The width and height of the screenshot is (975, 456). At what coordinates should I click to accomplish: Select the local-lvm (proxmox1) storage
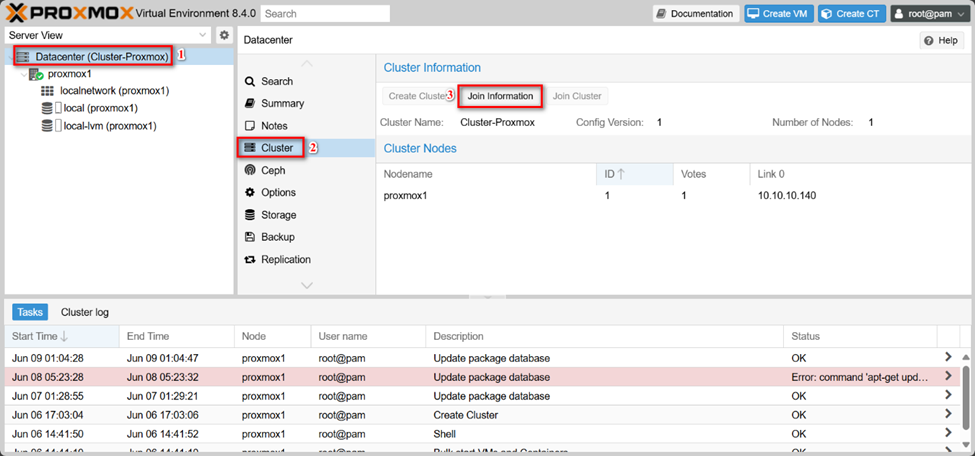109,126
